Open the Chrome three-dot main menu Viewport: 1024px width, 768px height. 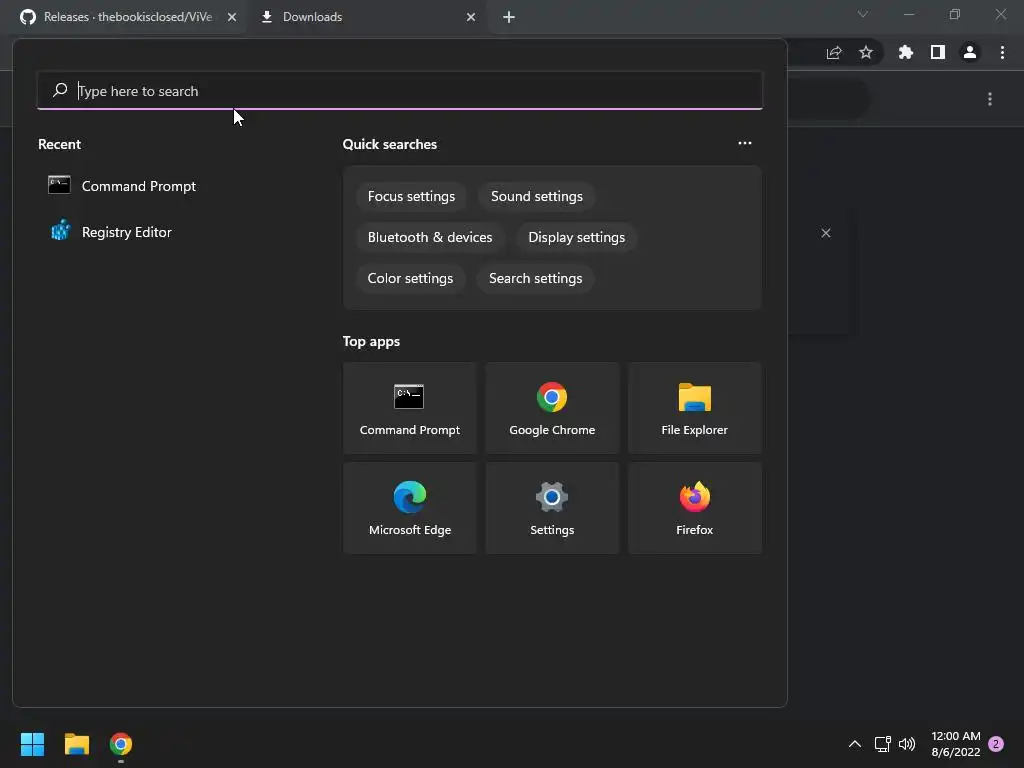click(1002, 53)
